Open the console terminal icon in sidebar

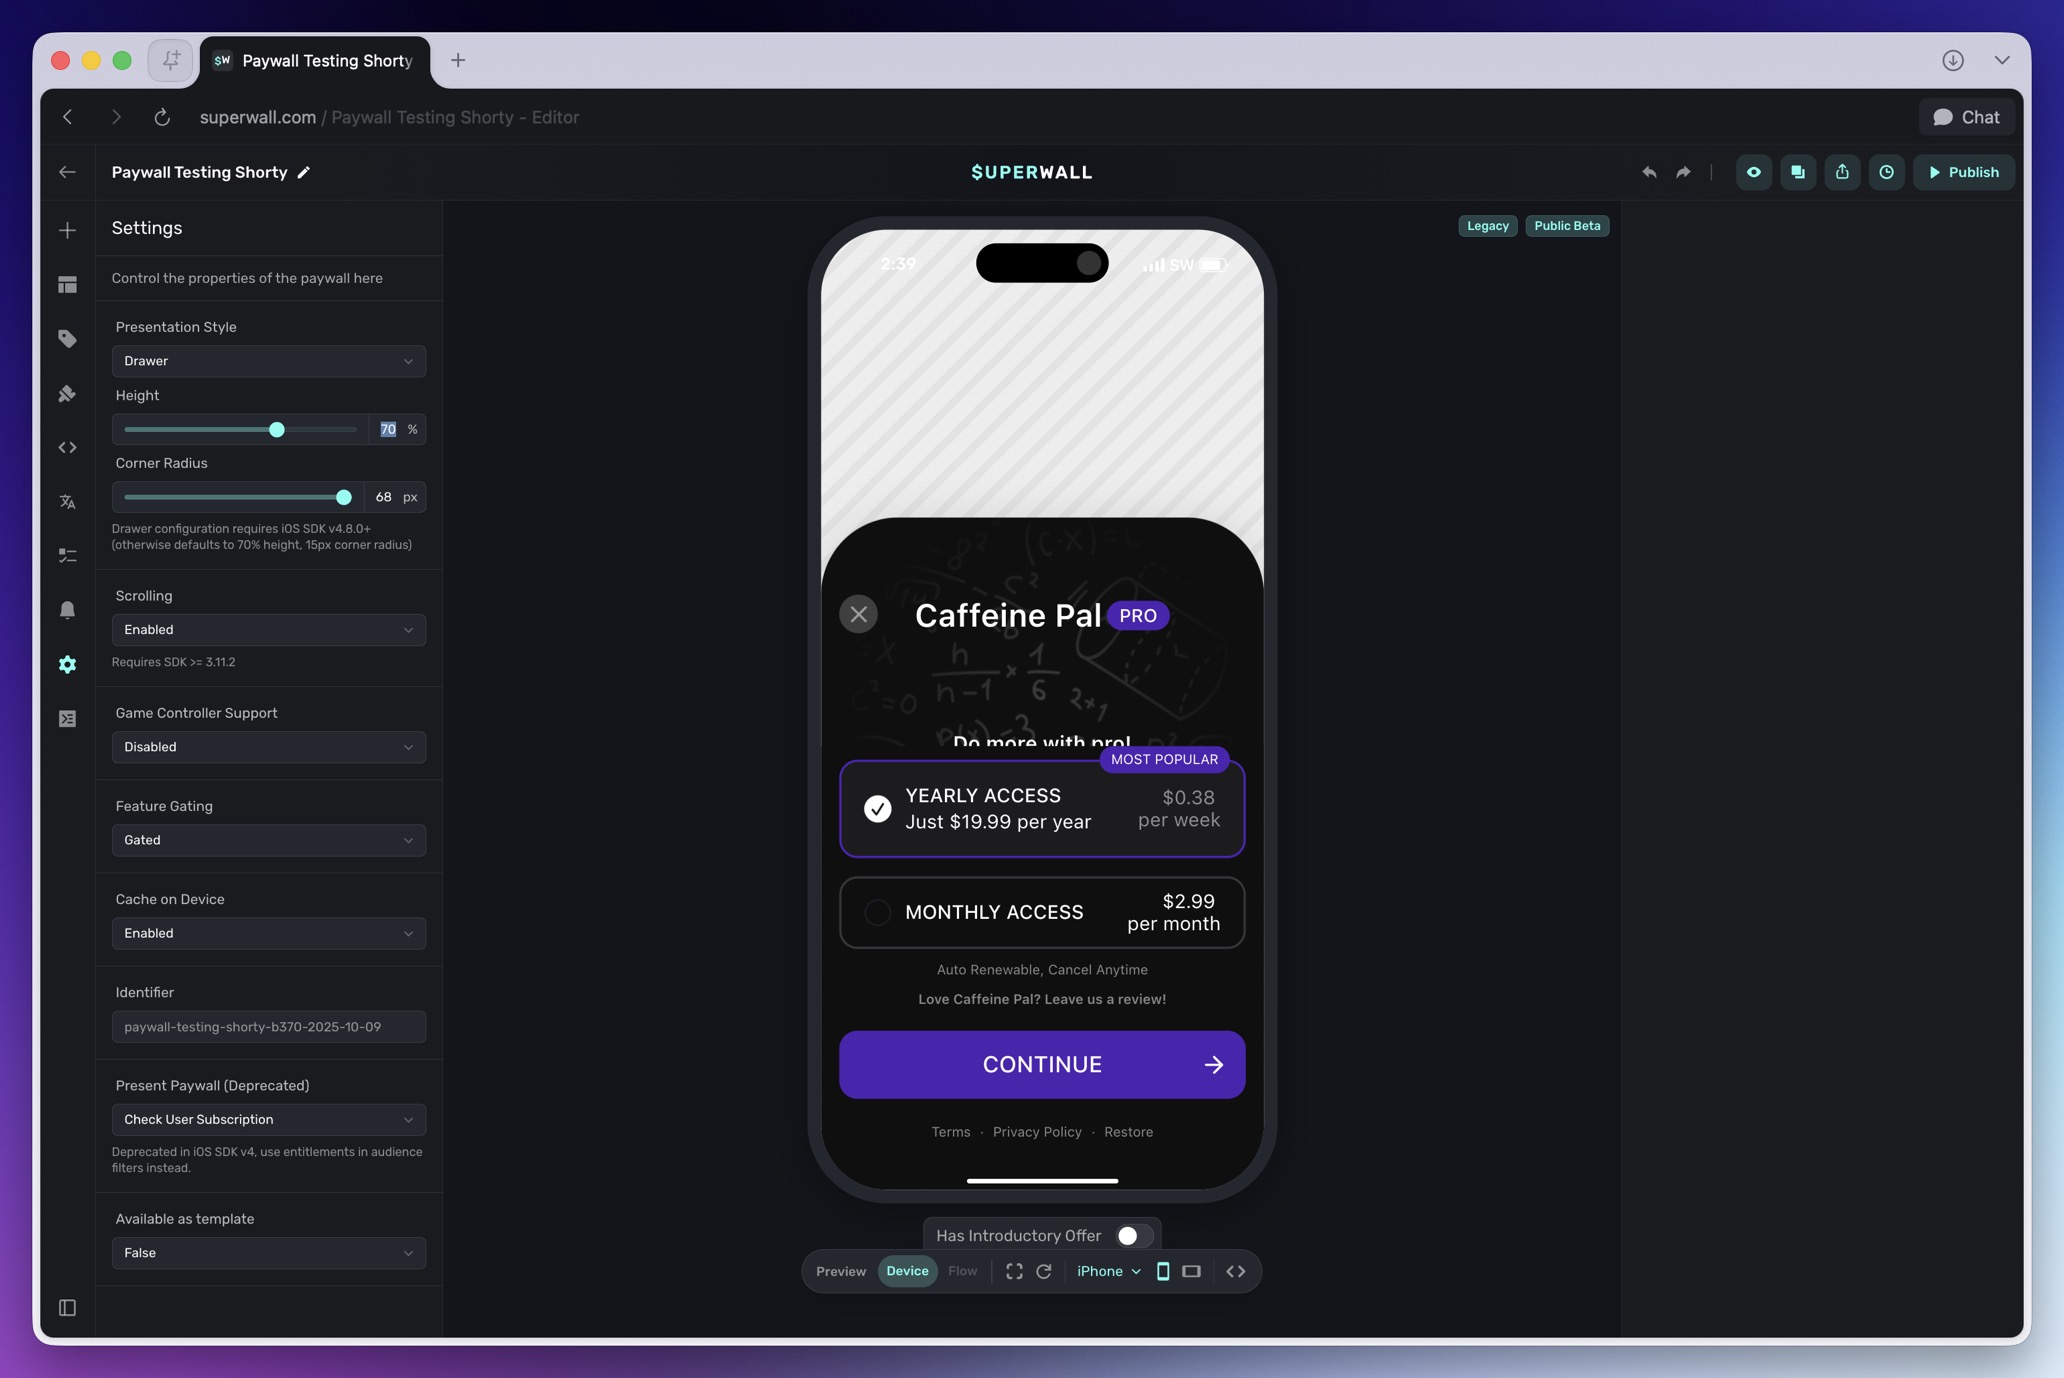tap(67, 718)
